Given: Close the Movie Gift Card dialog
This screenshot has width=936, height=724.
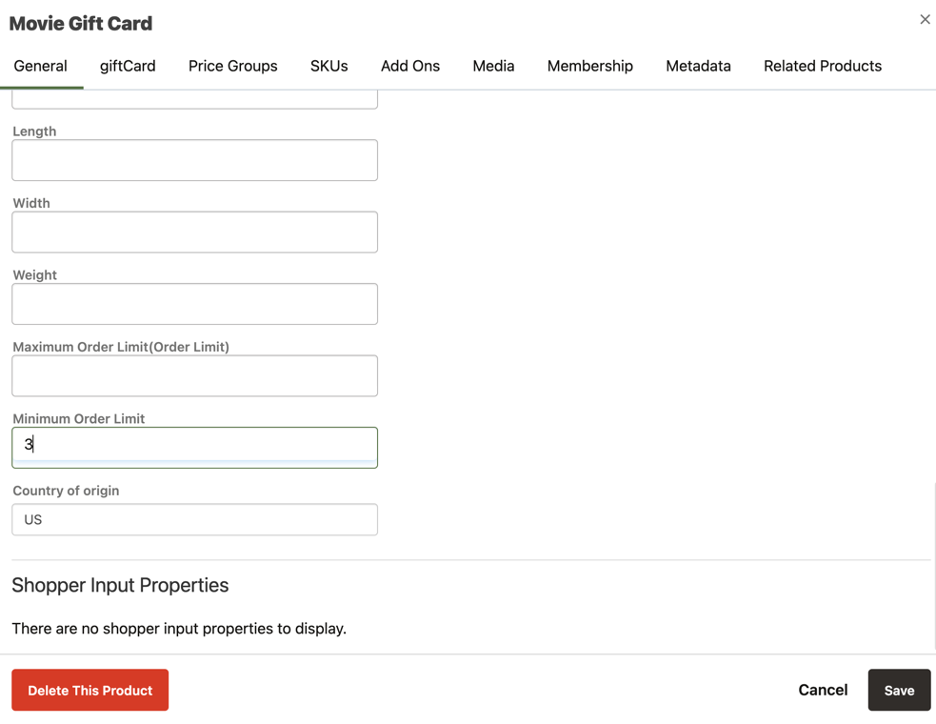Looking at the screenshot, I should 925,20.
